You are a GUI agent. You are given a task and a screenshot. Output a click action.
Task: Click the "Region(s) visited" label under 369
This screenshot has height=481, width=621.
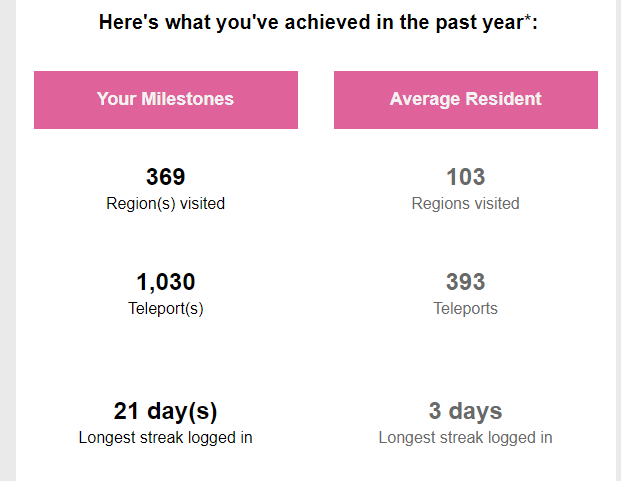pos(165,203)
